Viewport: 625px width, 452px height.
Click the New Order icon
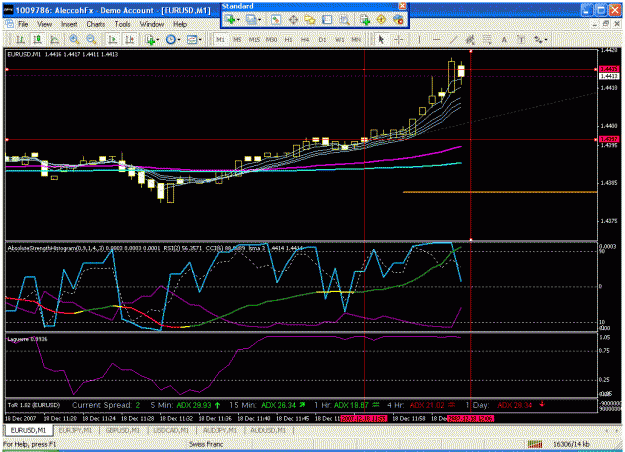click(x=365, y=19)
